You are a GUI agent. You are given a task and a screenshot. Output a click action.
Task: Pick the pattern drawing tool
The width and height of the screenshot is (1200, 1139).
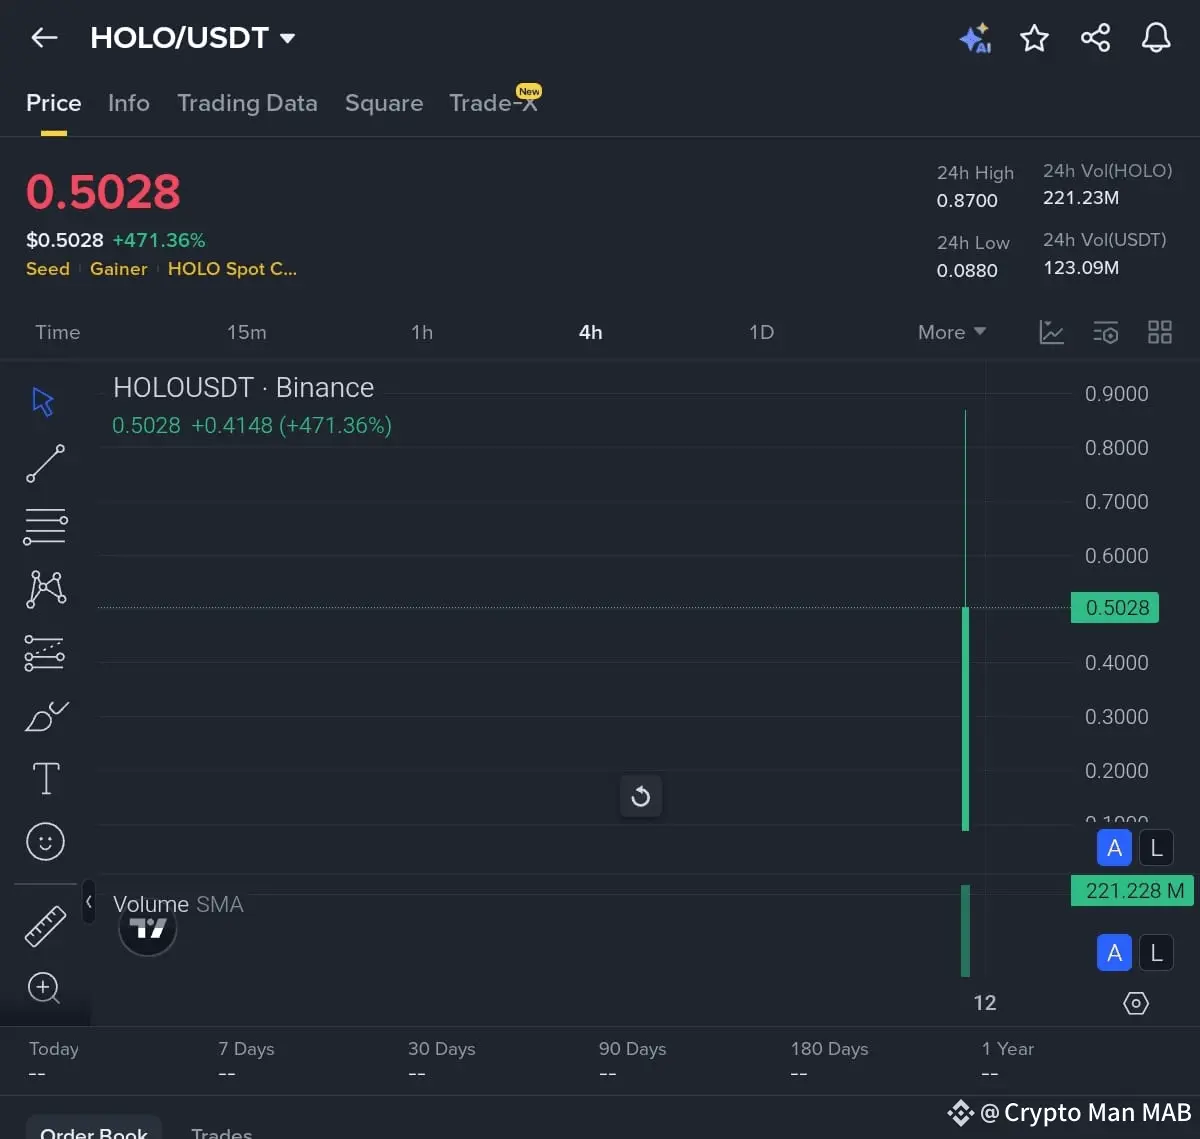point(46,590)
